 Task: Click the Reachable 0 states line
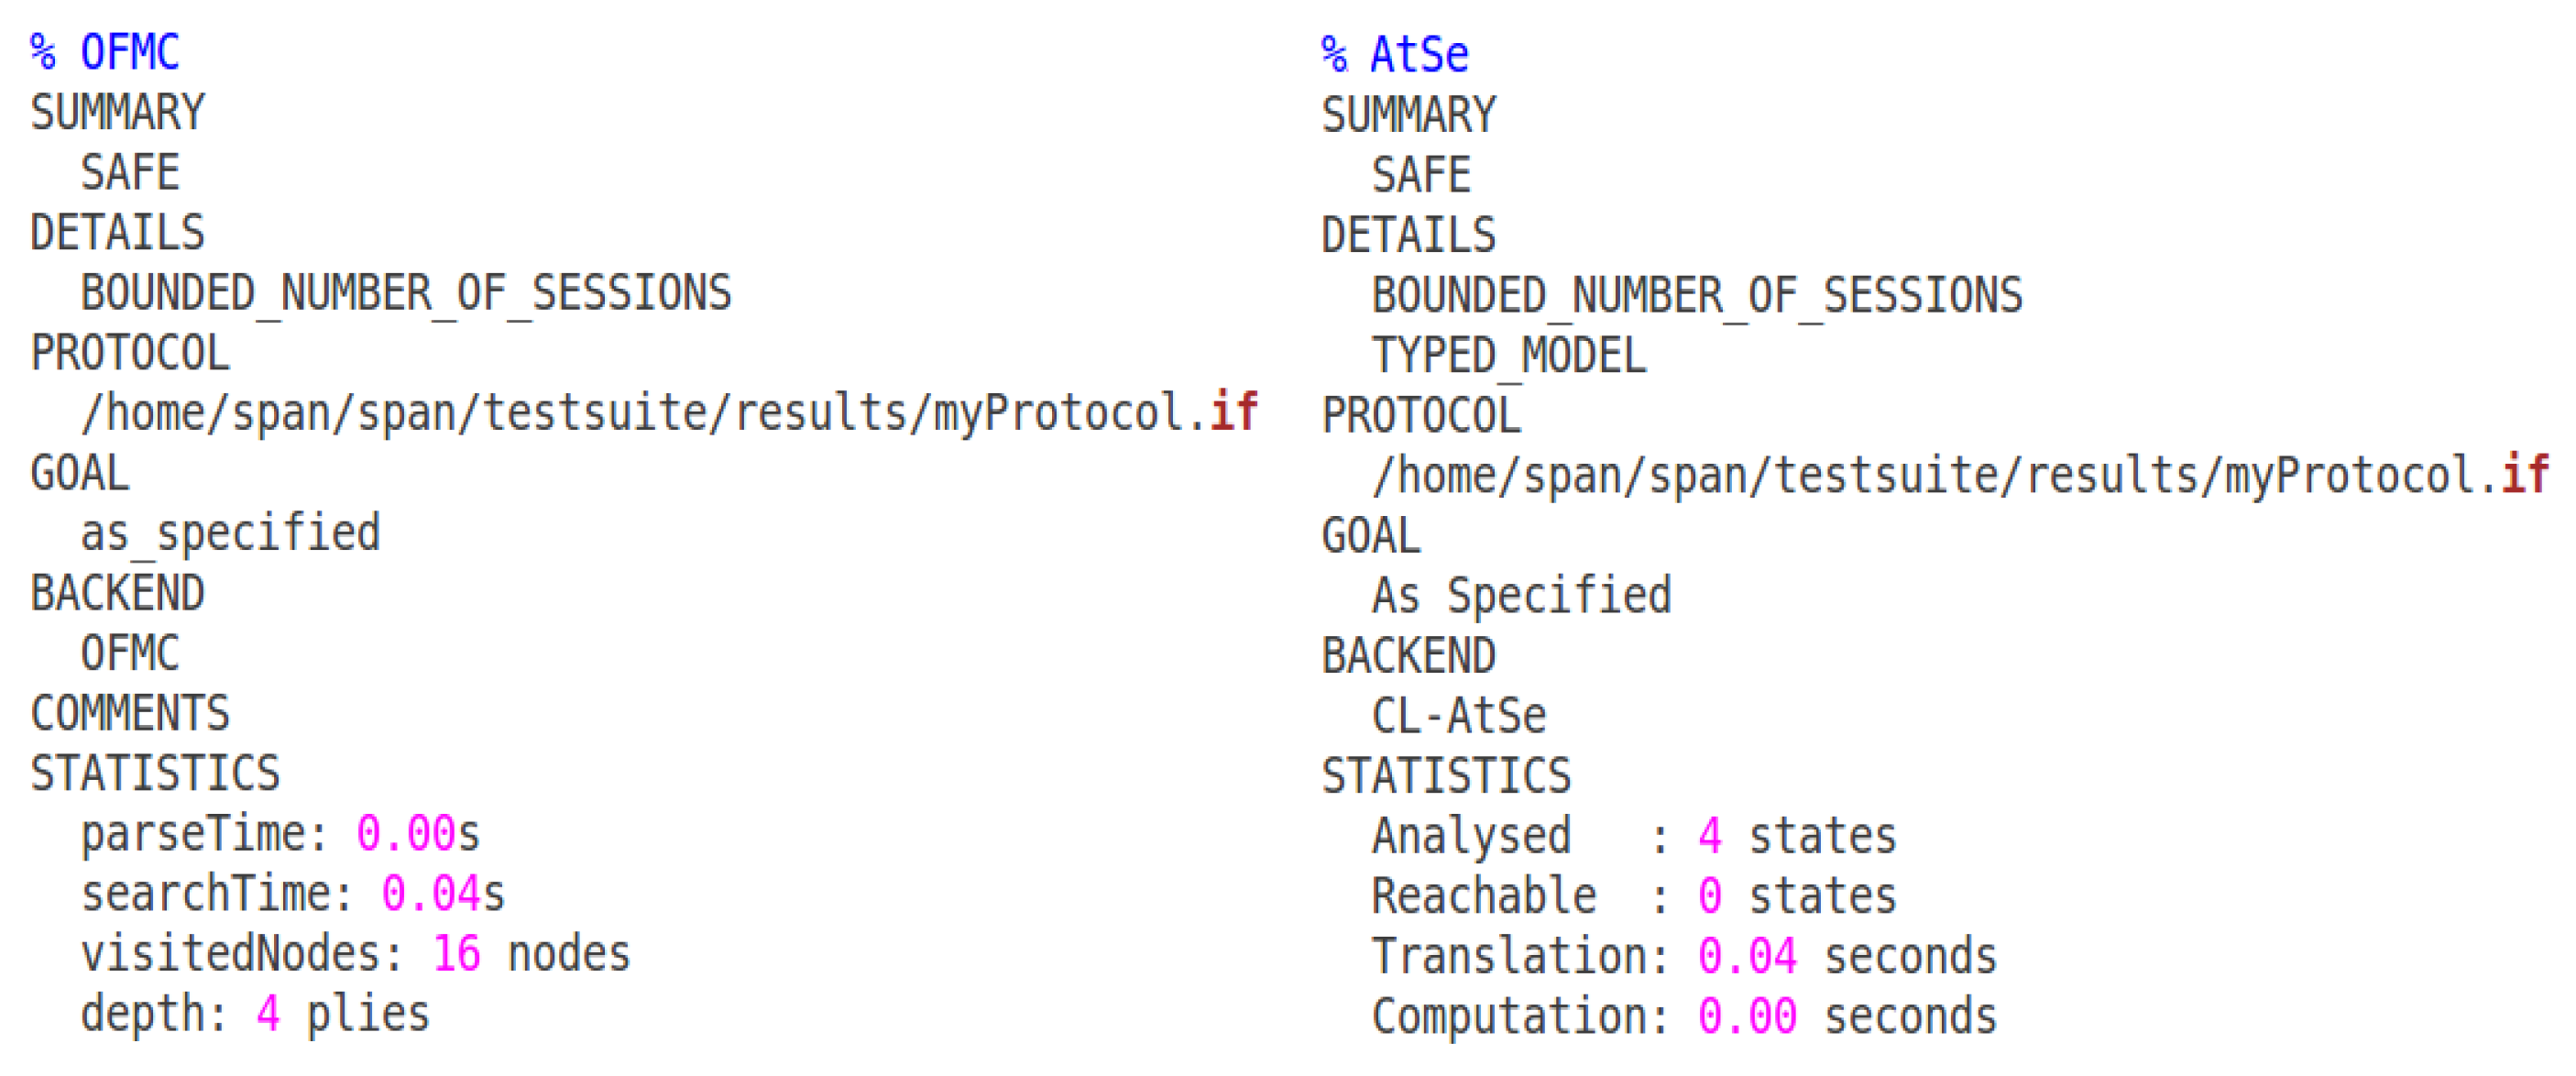(1633, 896)
